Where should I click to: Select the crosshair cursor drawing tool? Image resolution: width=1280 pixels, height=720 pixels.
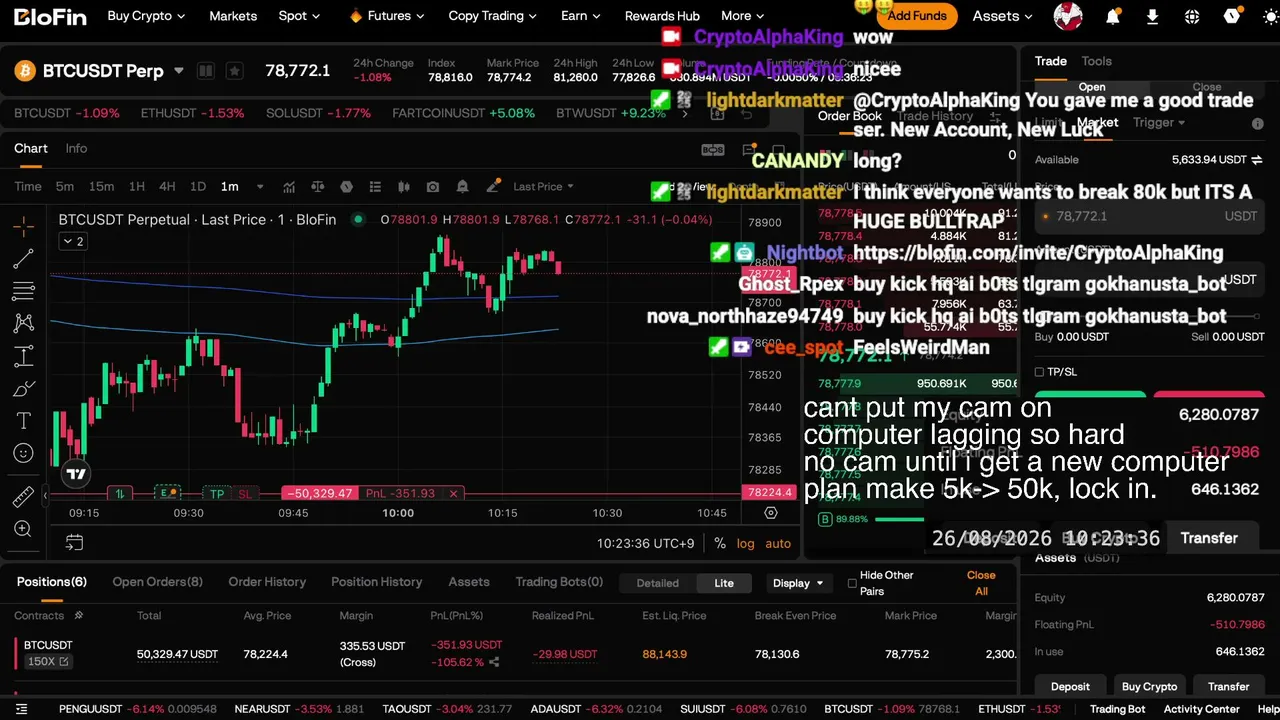[x=24, y=227]
